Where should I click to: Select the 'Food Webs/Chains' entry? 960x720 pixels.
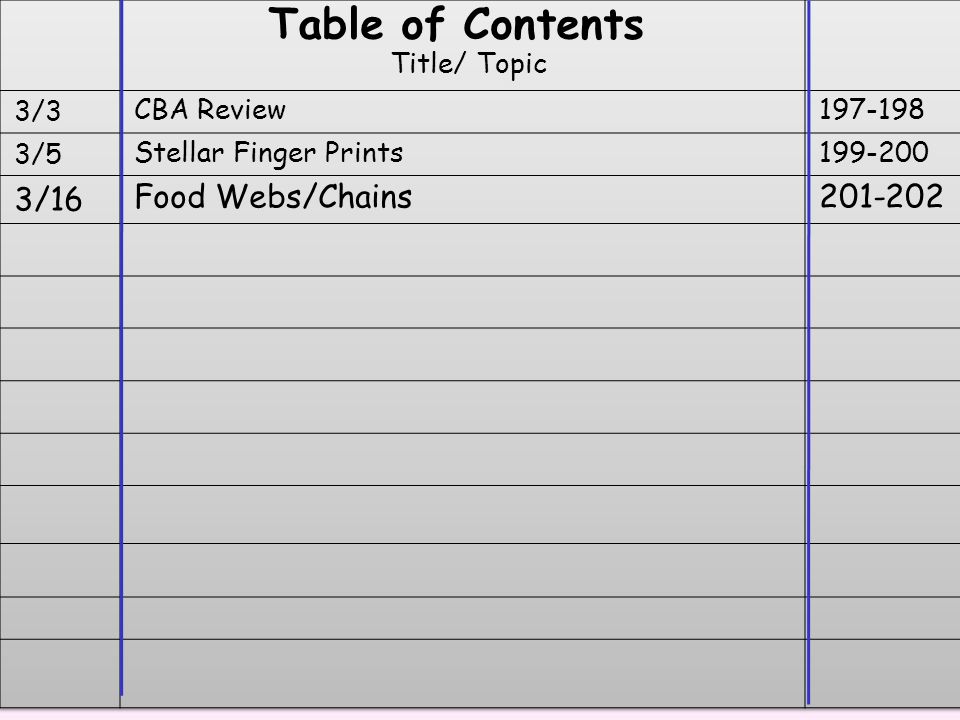(273, 197)
